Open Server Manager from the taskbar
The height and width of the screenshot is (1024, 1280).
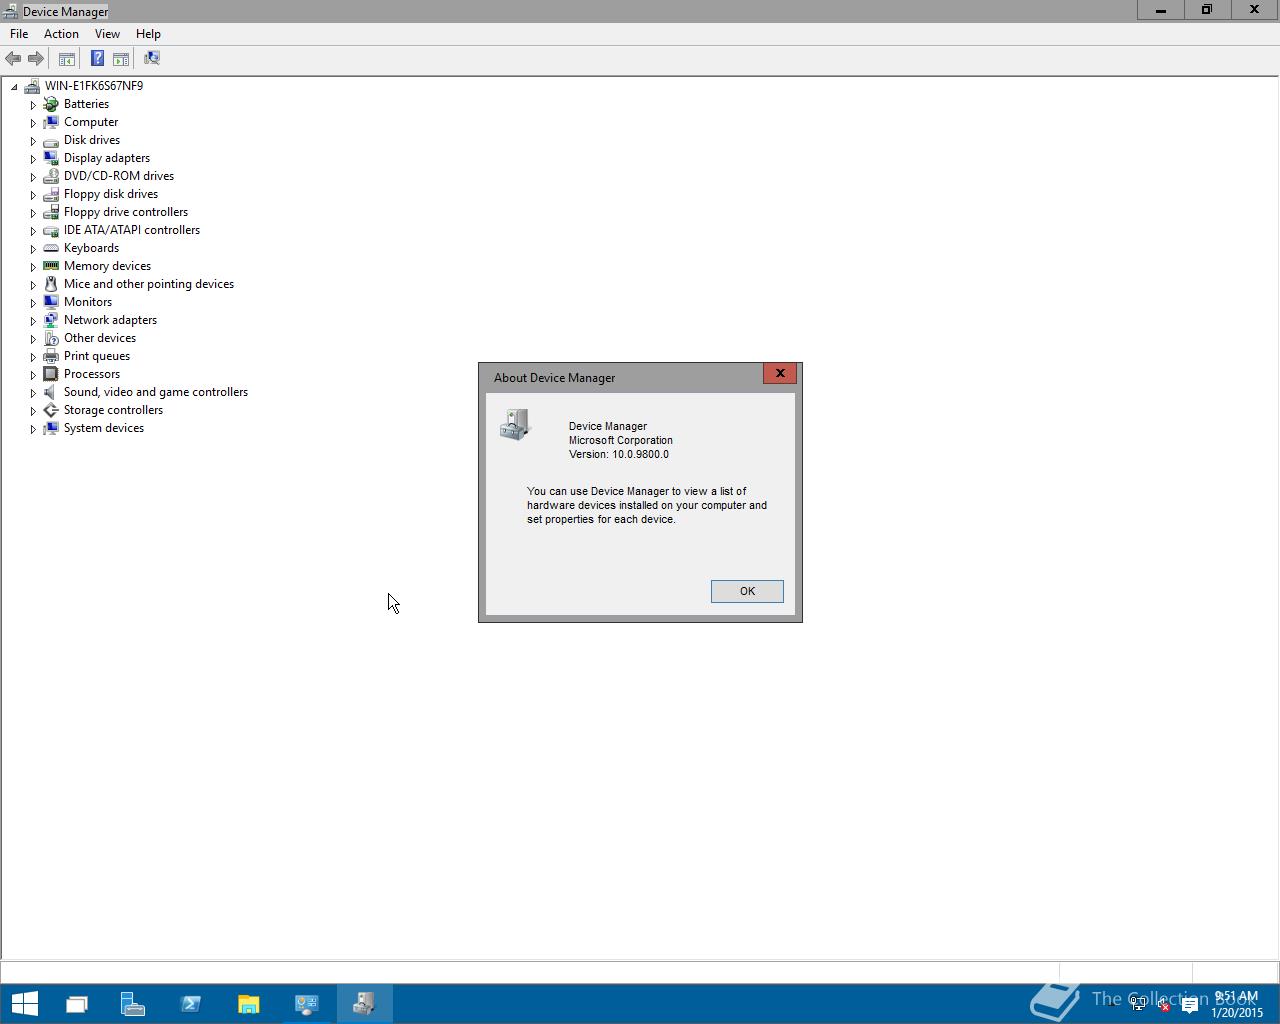point(132,1003)
